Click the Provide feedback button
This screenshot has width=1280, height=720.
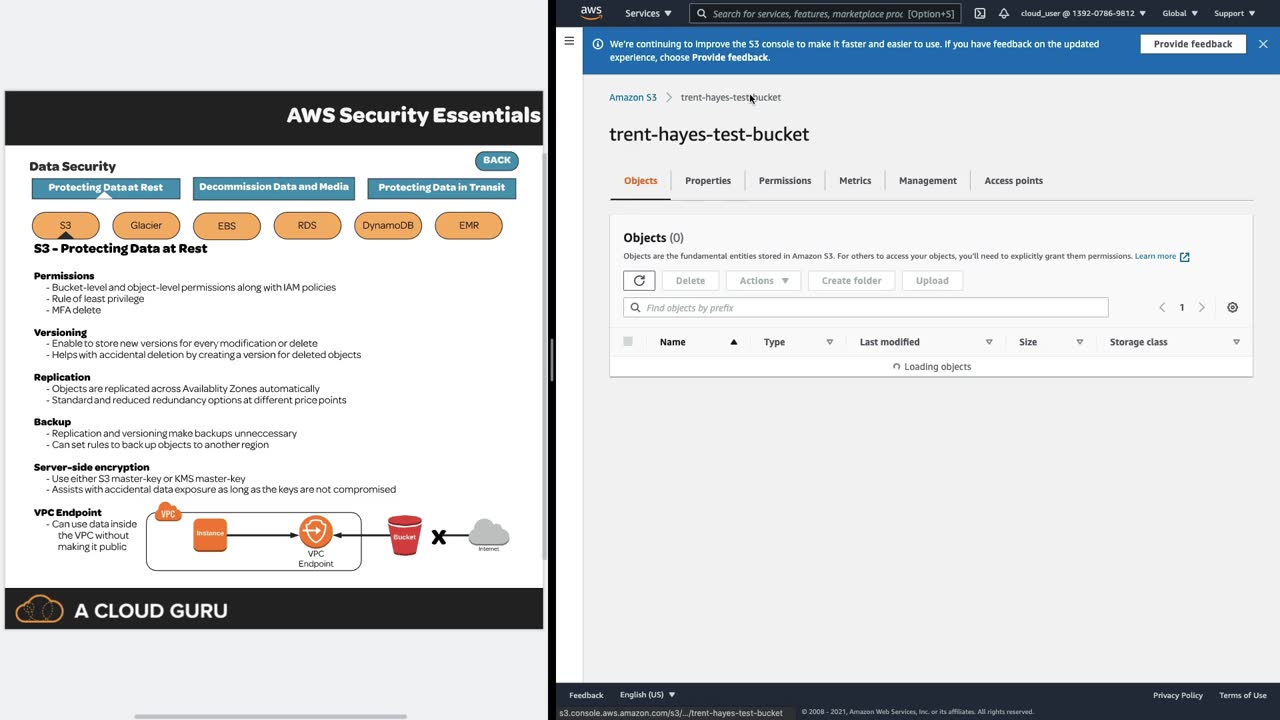pos(1193,44)
